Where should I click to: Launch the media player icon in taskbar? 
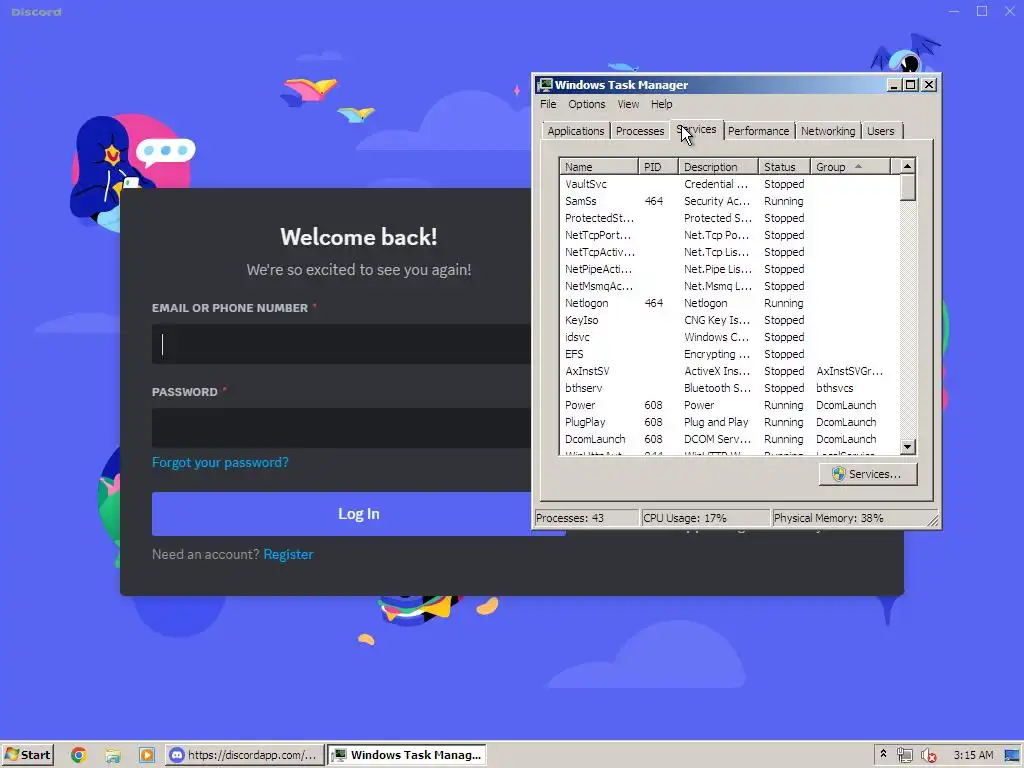click(147, 755)
